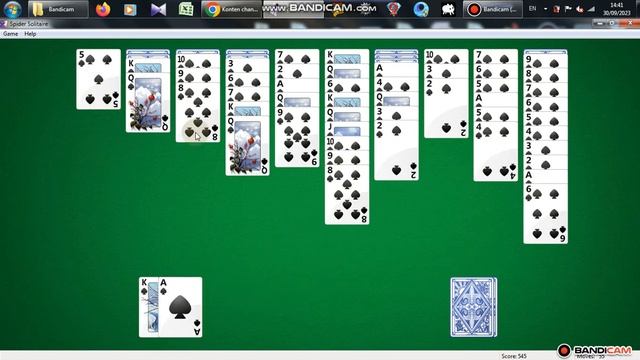Open the Bandicam folder taskbar button

point(58,9)
